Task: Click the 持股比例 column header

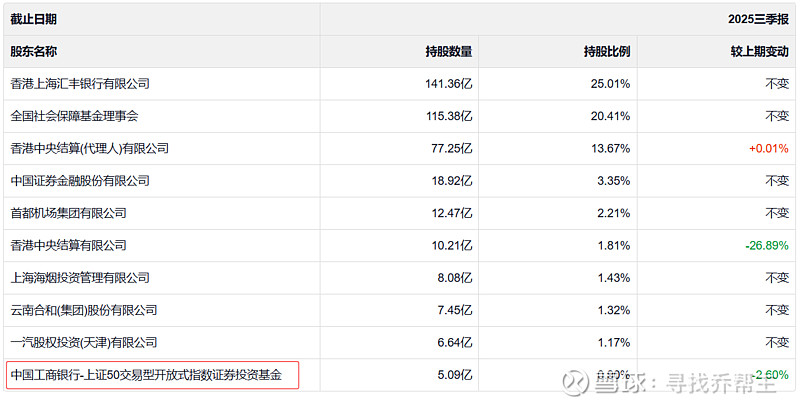Action: (607, 51)
